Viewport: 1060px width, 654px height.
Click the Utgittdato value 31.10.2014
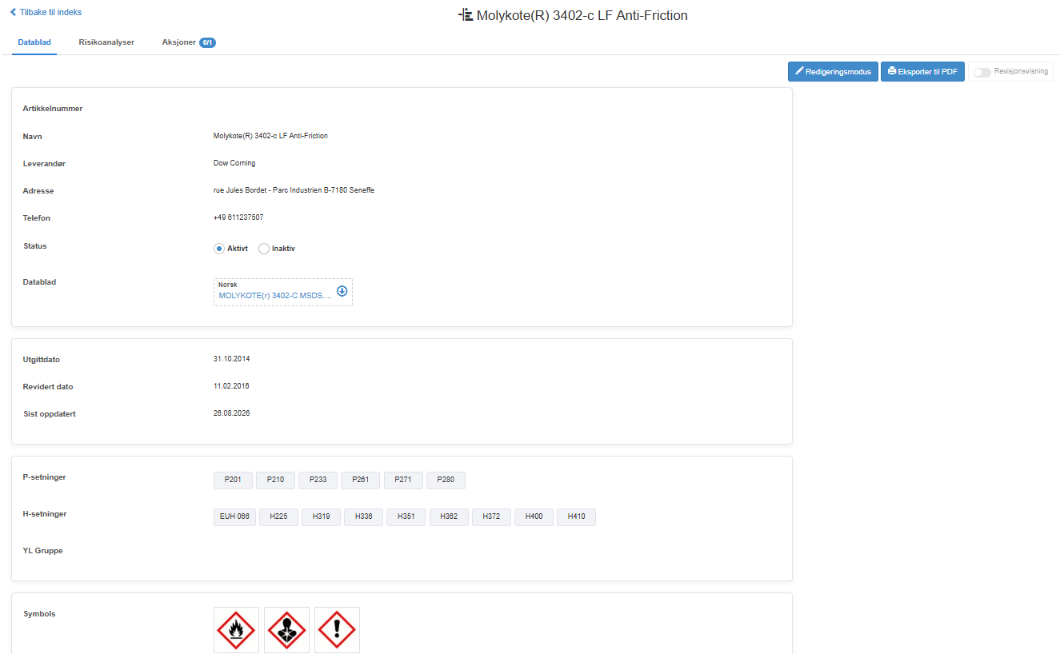point(232,358)
